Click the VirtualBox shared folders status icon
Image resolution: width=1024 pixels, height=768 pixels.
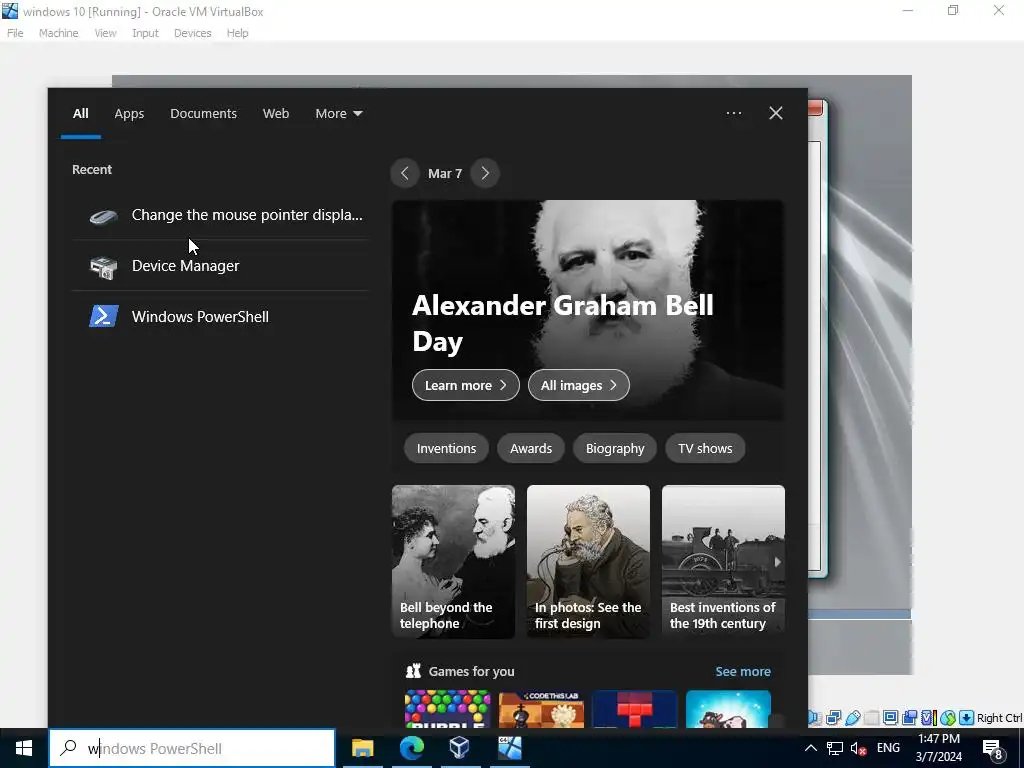click(x=871, y=718)
